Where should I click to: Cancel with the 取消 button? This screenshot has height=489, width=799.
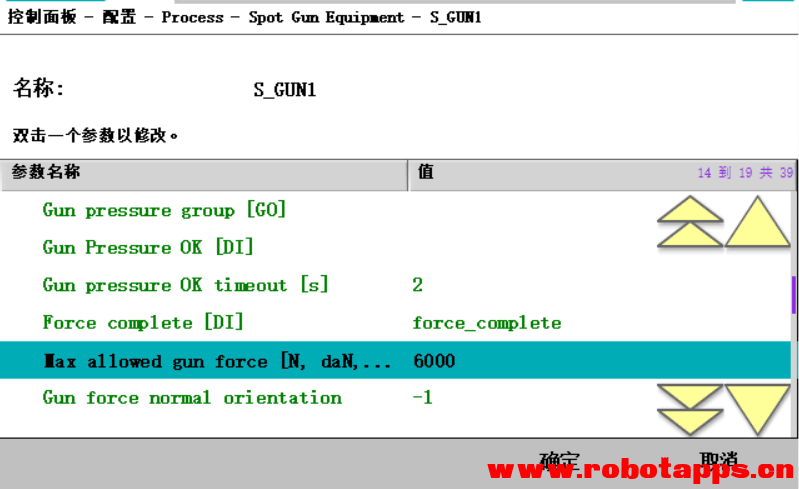tap(719, 460)
